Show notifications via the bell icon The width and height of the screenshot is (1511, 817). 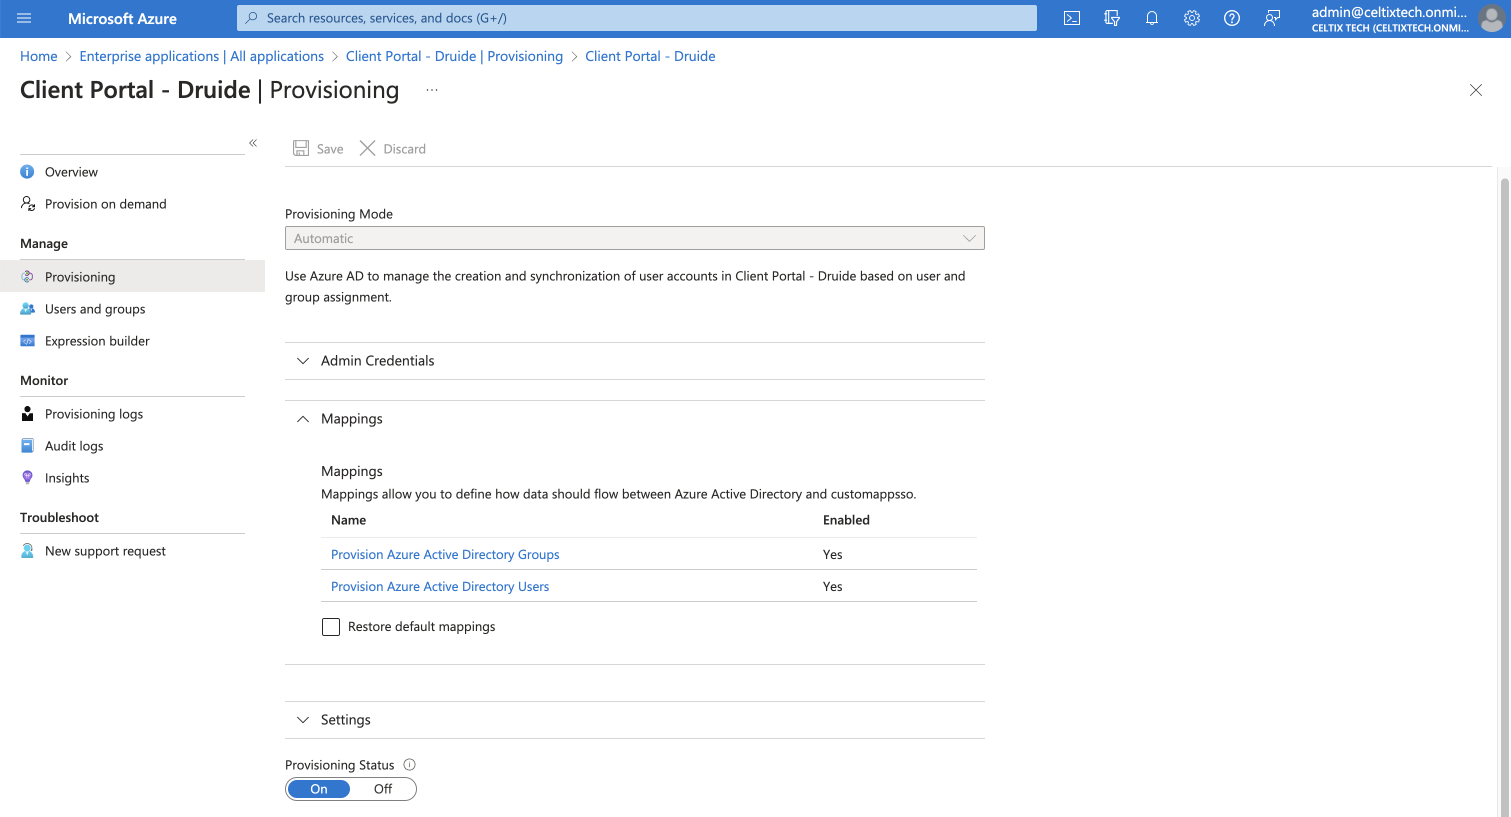(1152, 18)
